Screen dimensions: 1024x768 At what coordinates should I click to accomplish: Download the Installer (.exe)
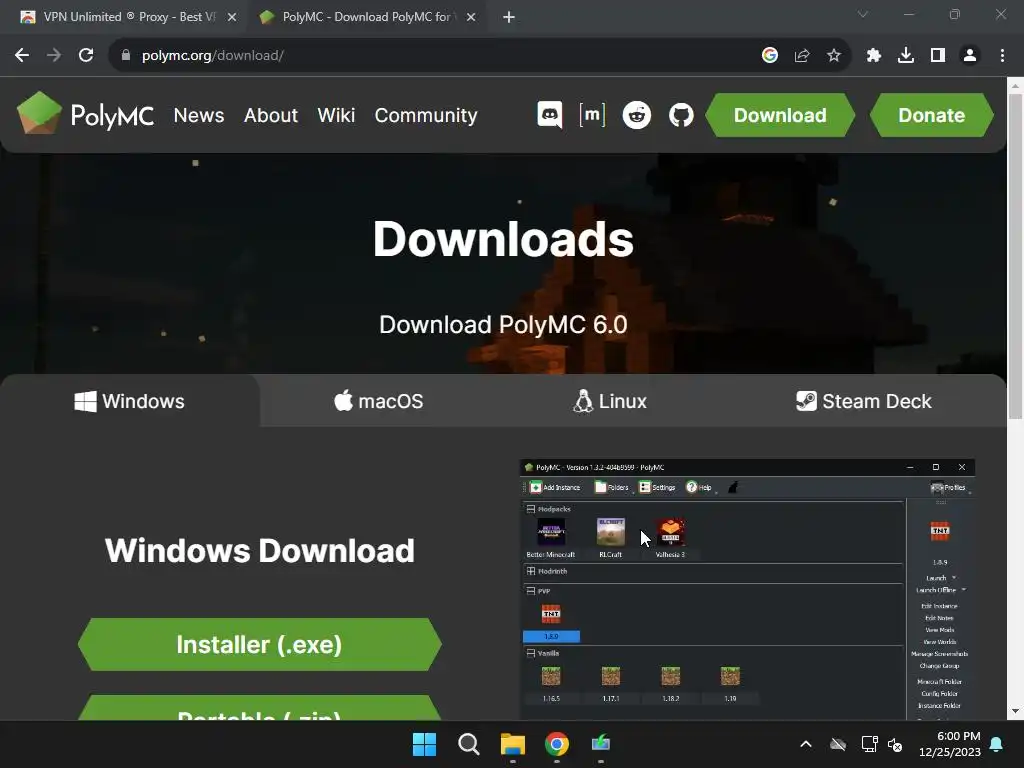(x=259, y=645)
